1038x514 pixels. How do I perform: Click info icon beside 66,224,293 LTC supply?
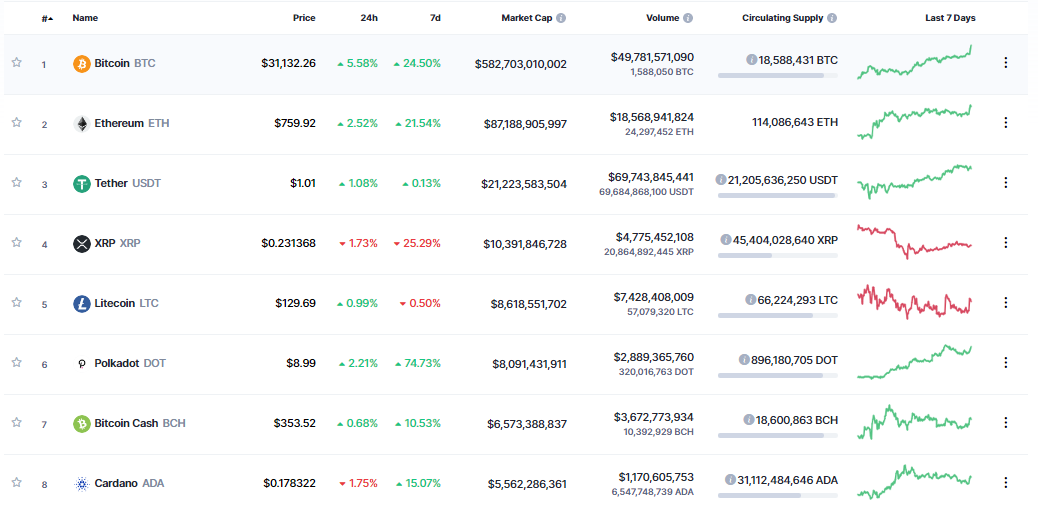coord(750,299)
